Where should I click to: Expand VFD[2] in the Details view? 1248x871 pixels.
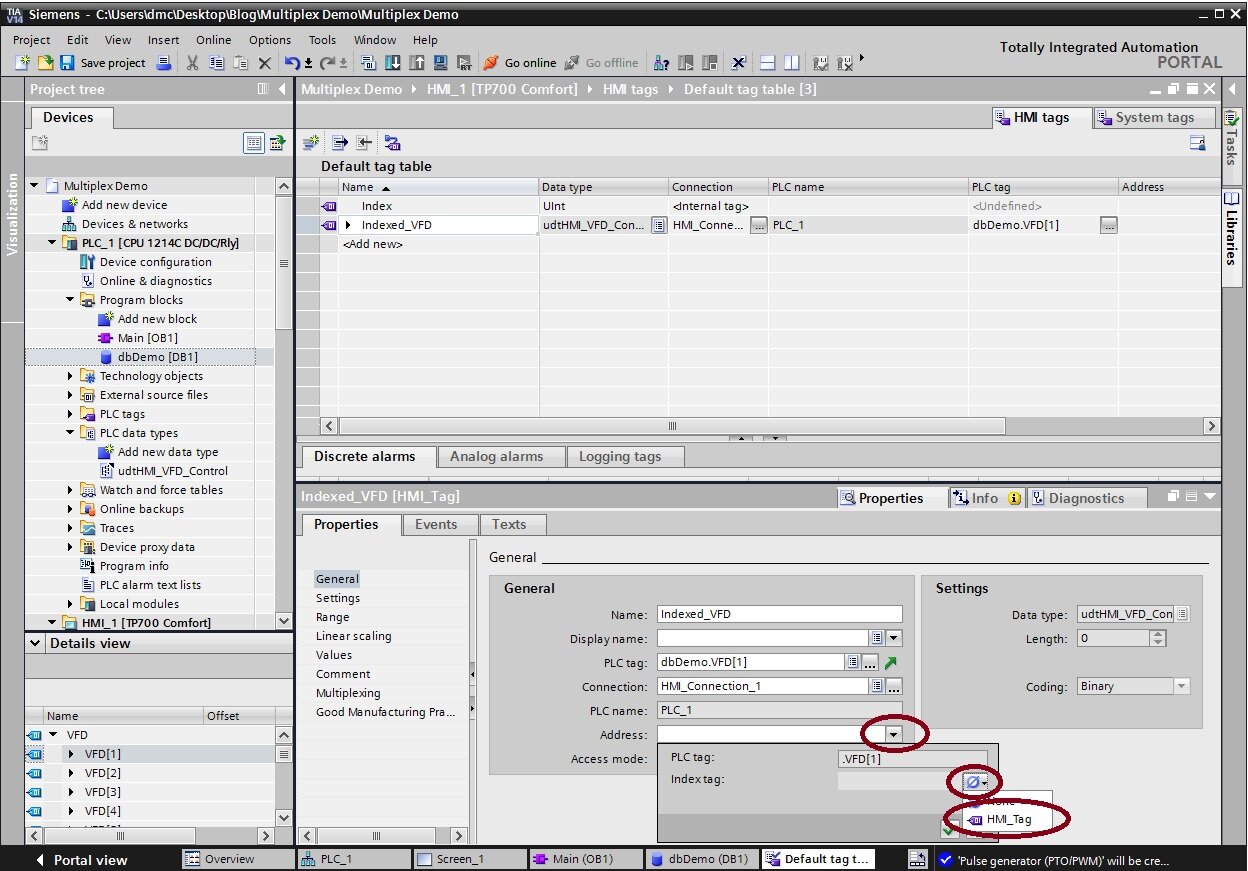71,773
